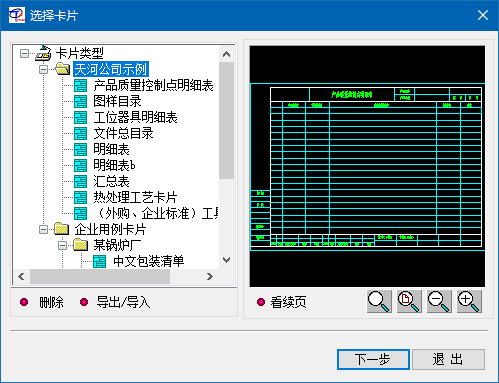
Task: Click the 下一步 button
Action: (x=373, y=359)
